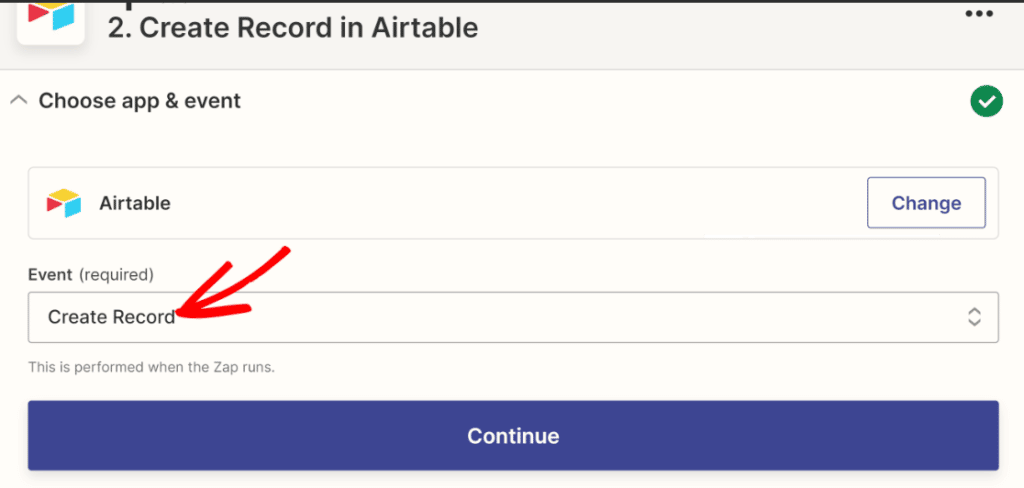Click the green checkmark status icon
The image size is (1024, 488).
[986, 101]
